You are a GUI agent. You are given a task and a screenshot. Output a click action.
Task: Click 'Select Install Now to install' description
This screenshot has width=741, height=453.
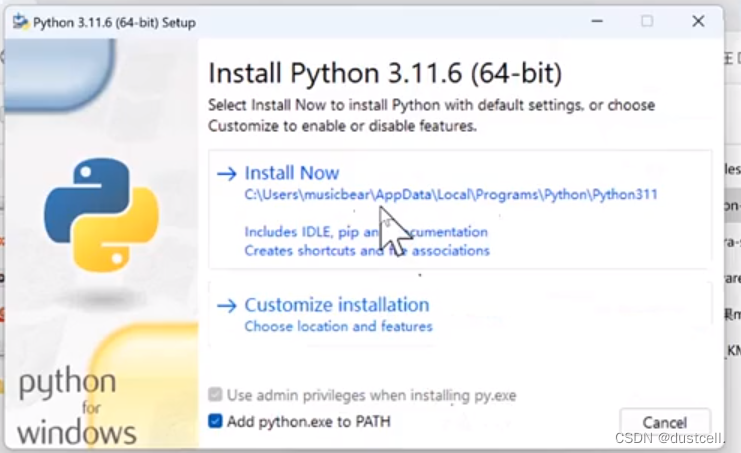pos(431,115)
